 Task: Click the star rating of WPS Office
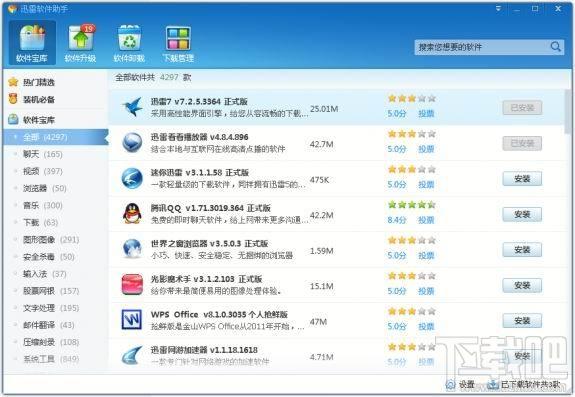pyautogui.click(x=412, y=311)
